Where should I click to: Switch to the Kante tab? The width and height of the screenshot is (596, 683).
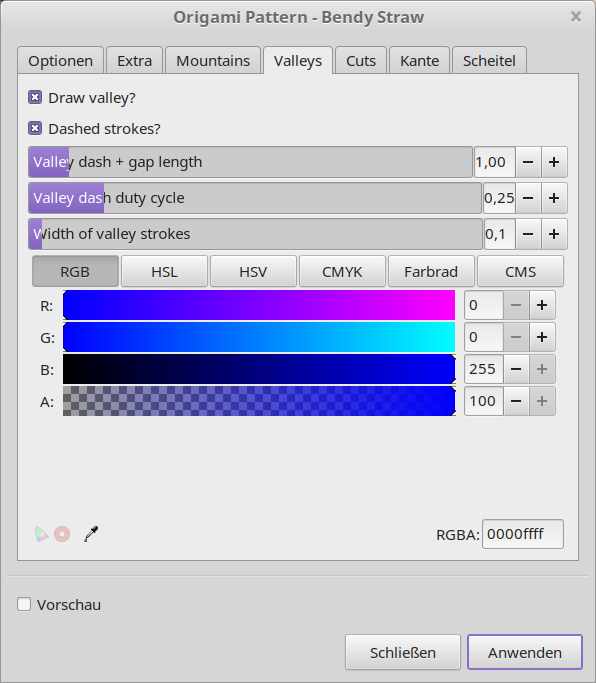(420, 61)
